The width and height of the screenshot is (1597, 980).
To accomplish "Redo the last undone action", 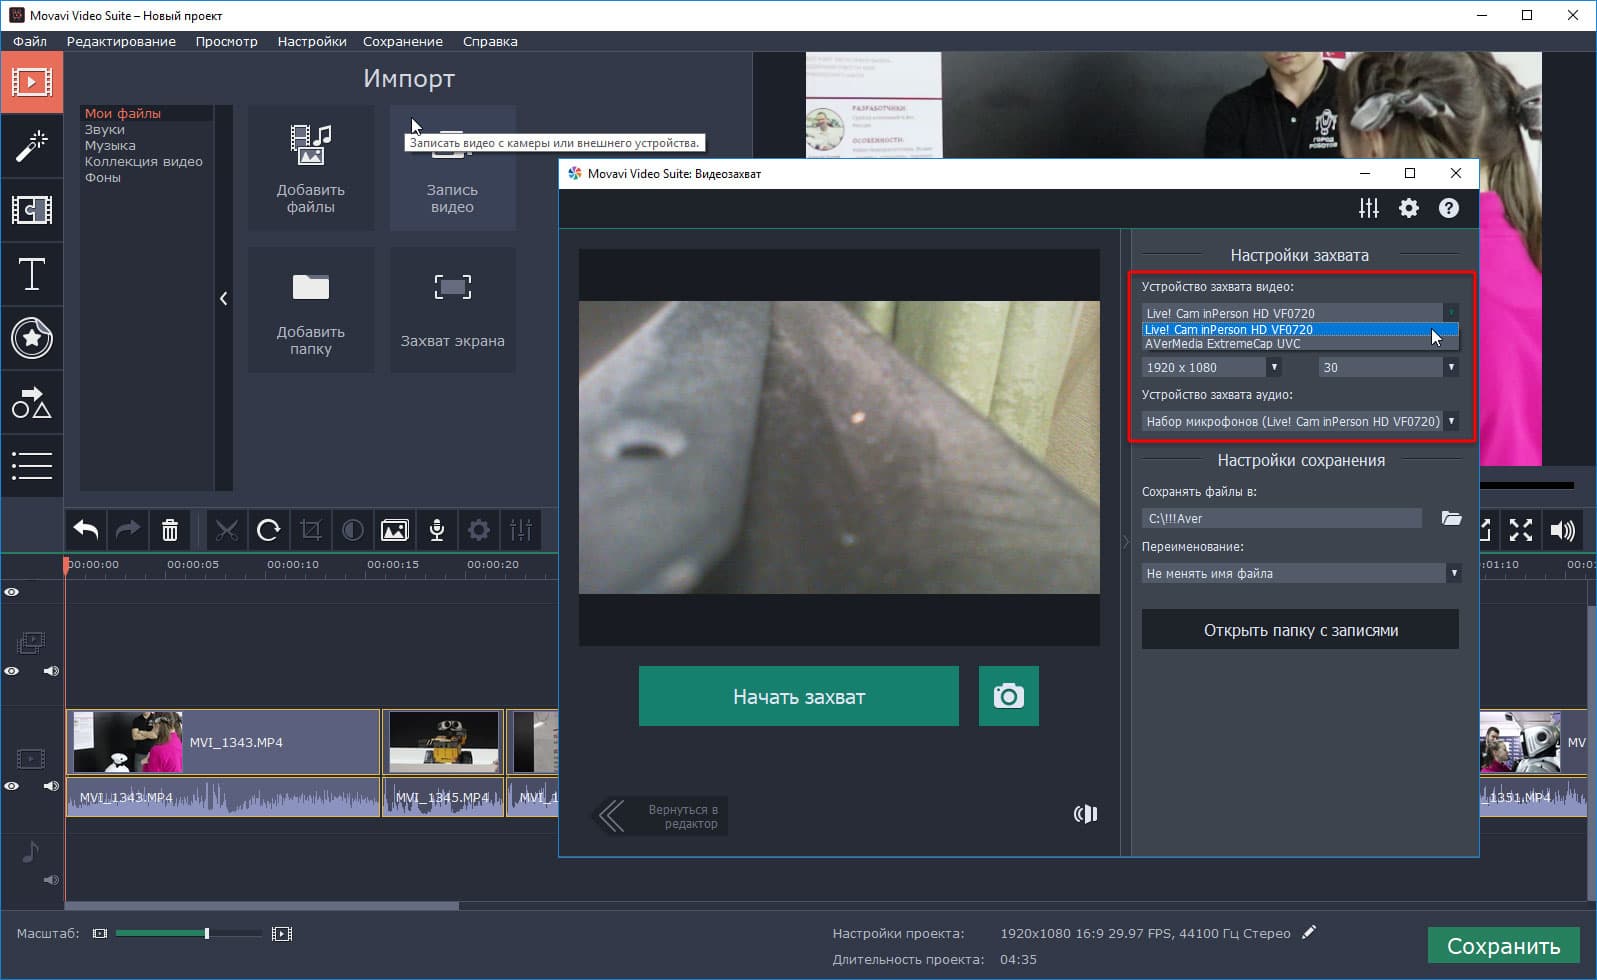I will pos(128,530).
